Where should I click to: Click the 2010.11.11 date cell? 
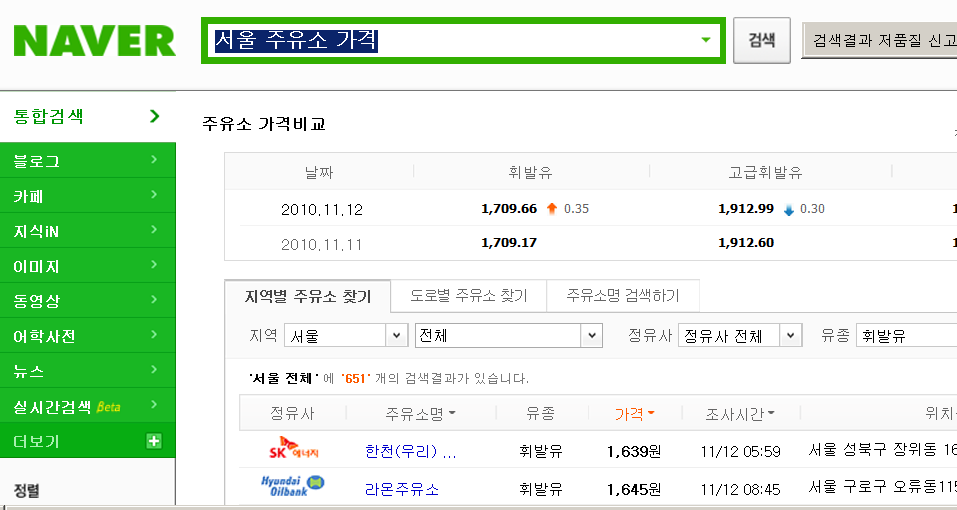(322, 245)
